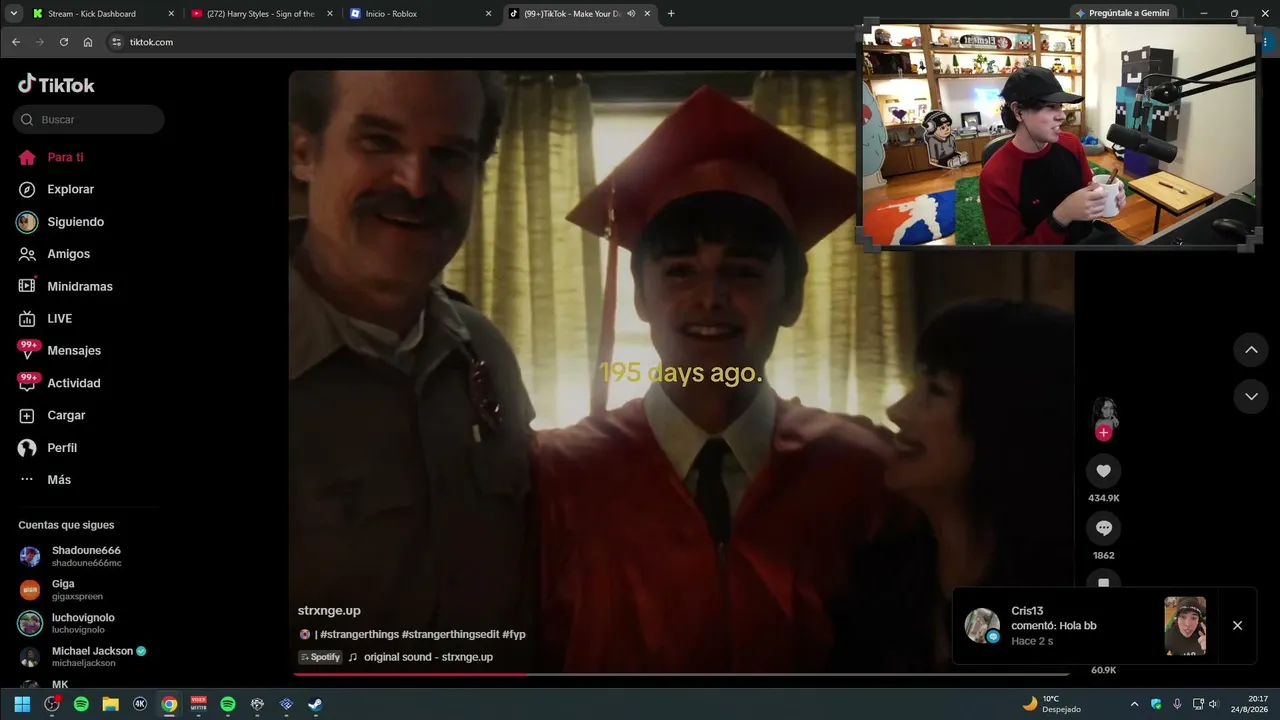
Task: Toggle the system volume tray icon
Action: pyautogui.click(x=1213, y=704)
